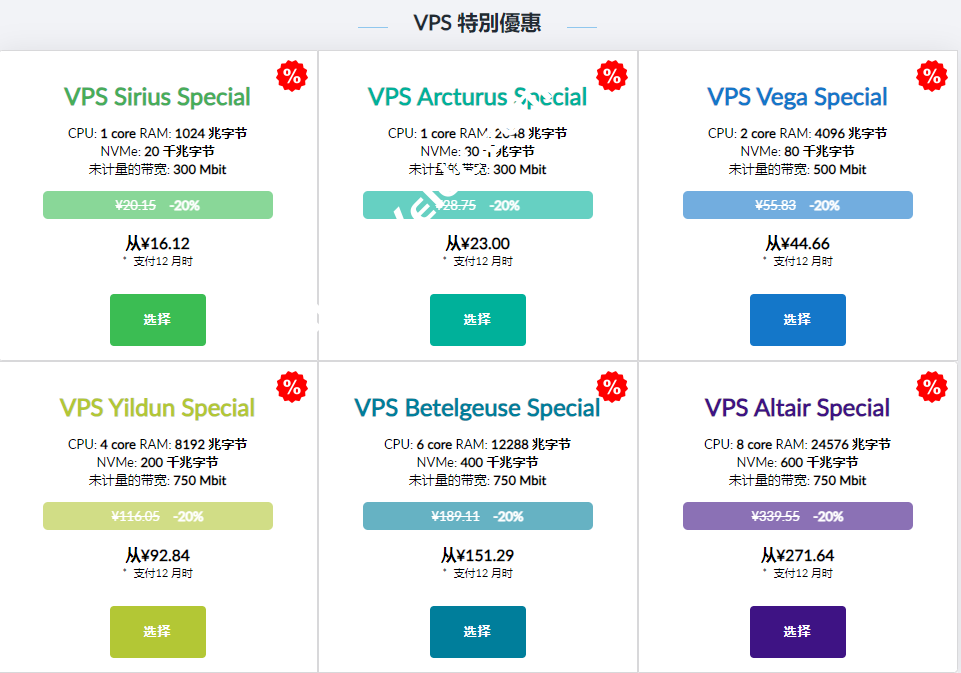Select the VPS Yildun Special plan

coord(157,632)
